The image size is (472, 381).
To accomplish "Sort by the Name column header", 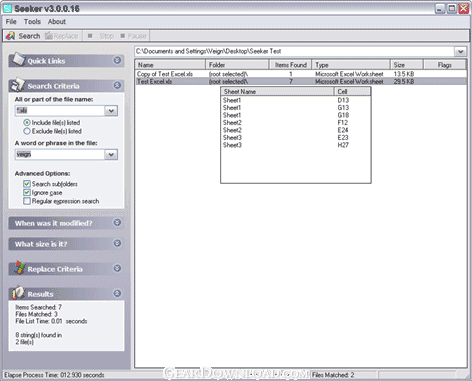I will pyautogui.click(x=170, y=65).
